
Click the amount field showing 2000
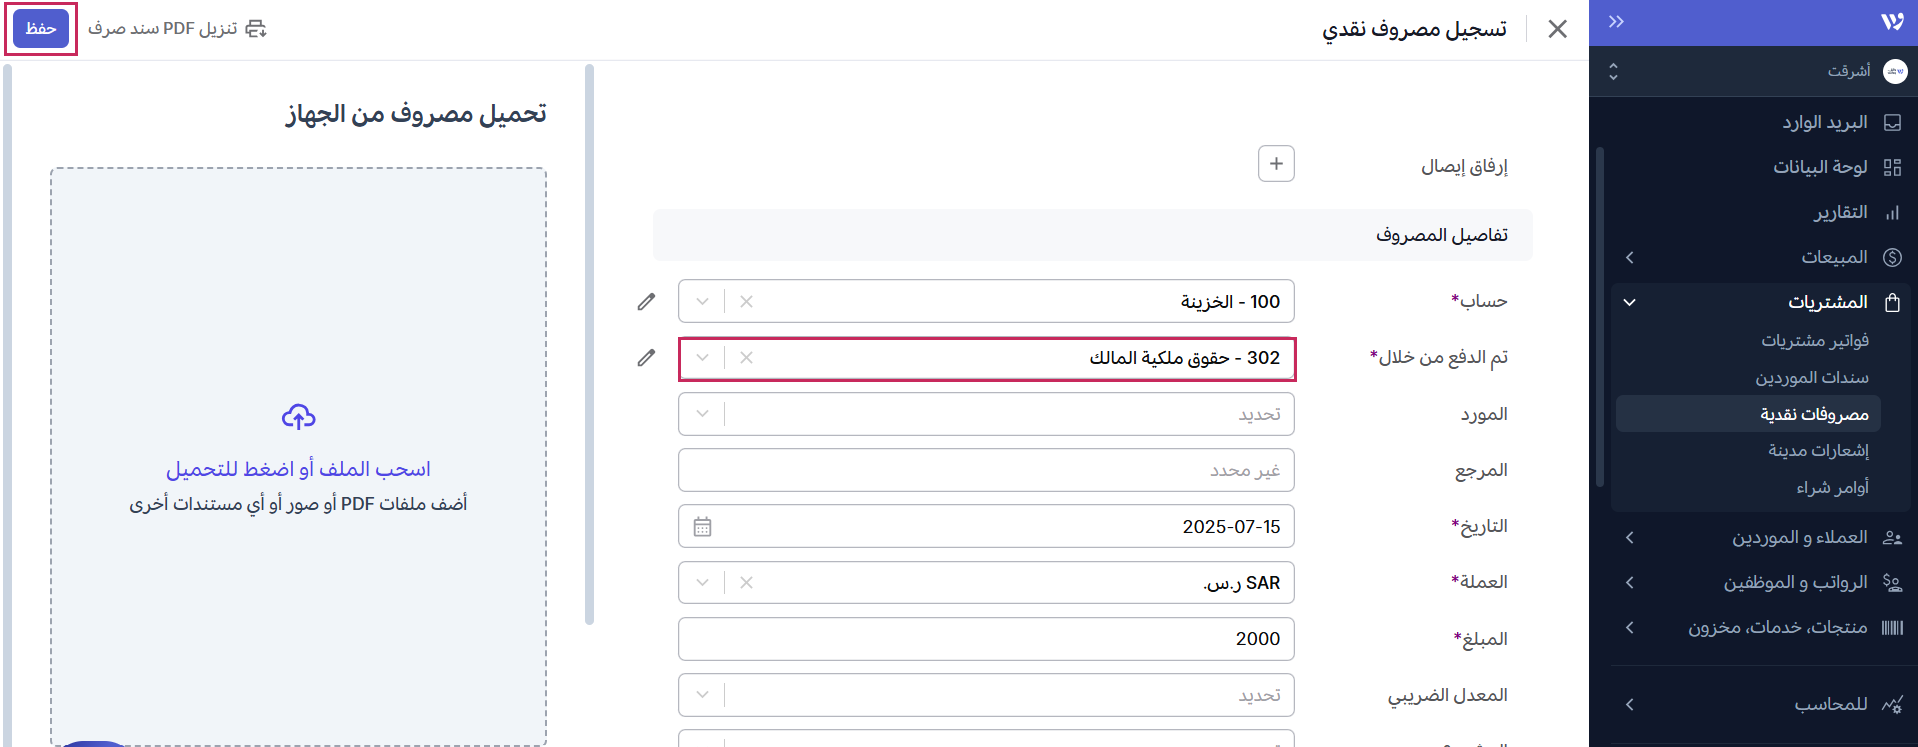(x=986, y=639)
